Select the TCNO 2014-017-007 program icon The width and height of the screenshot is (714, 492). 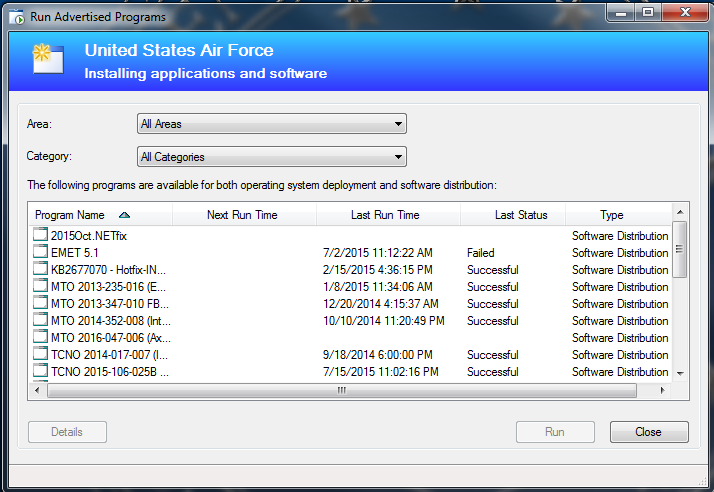(40, 355)
